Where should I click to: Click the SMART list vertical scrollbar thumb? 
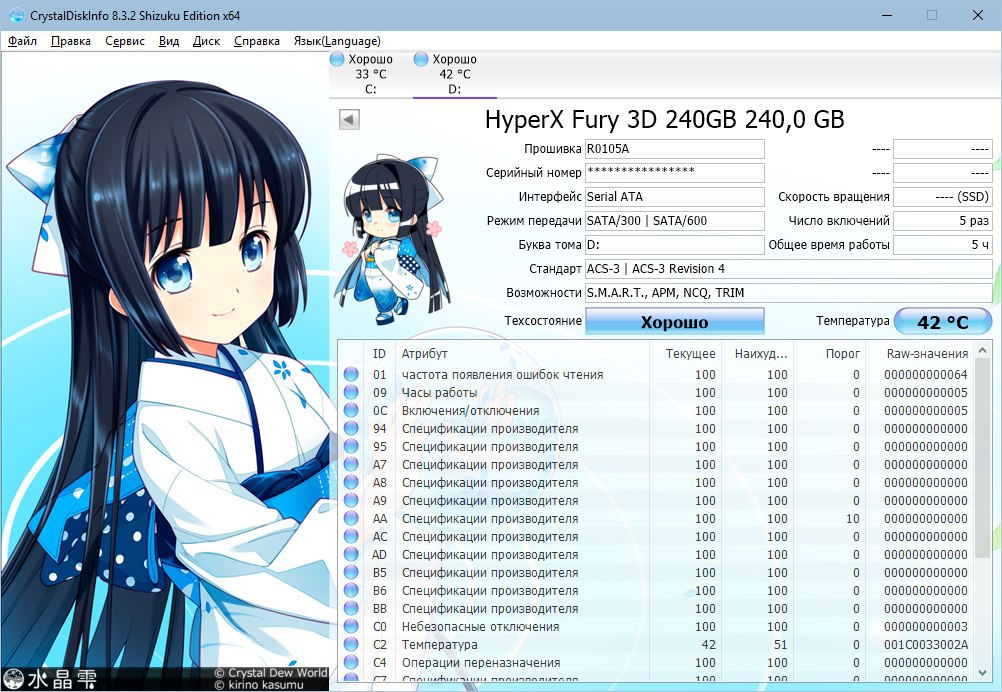[x=983, y=457]
